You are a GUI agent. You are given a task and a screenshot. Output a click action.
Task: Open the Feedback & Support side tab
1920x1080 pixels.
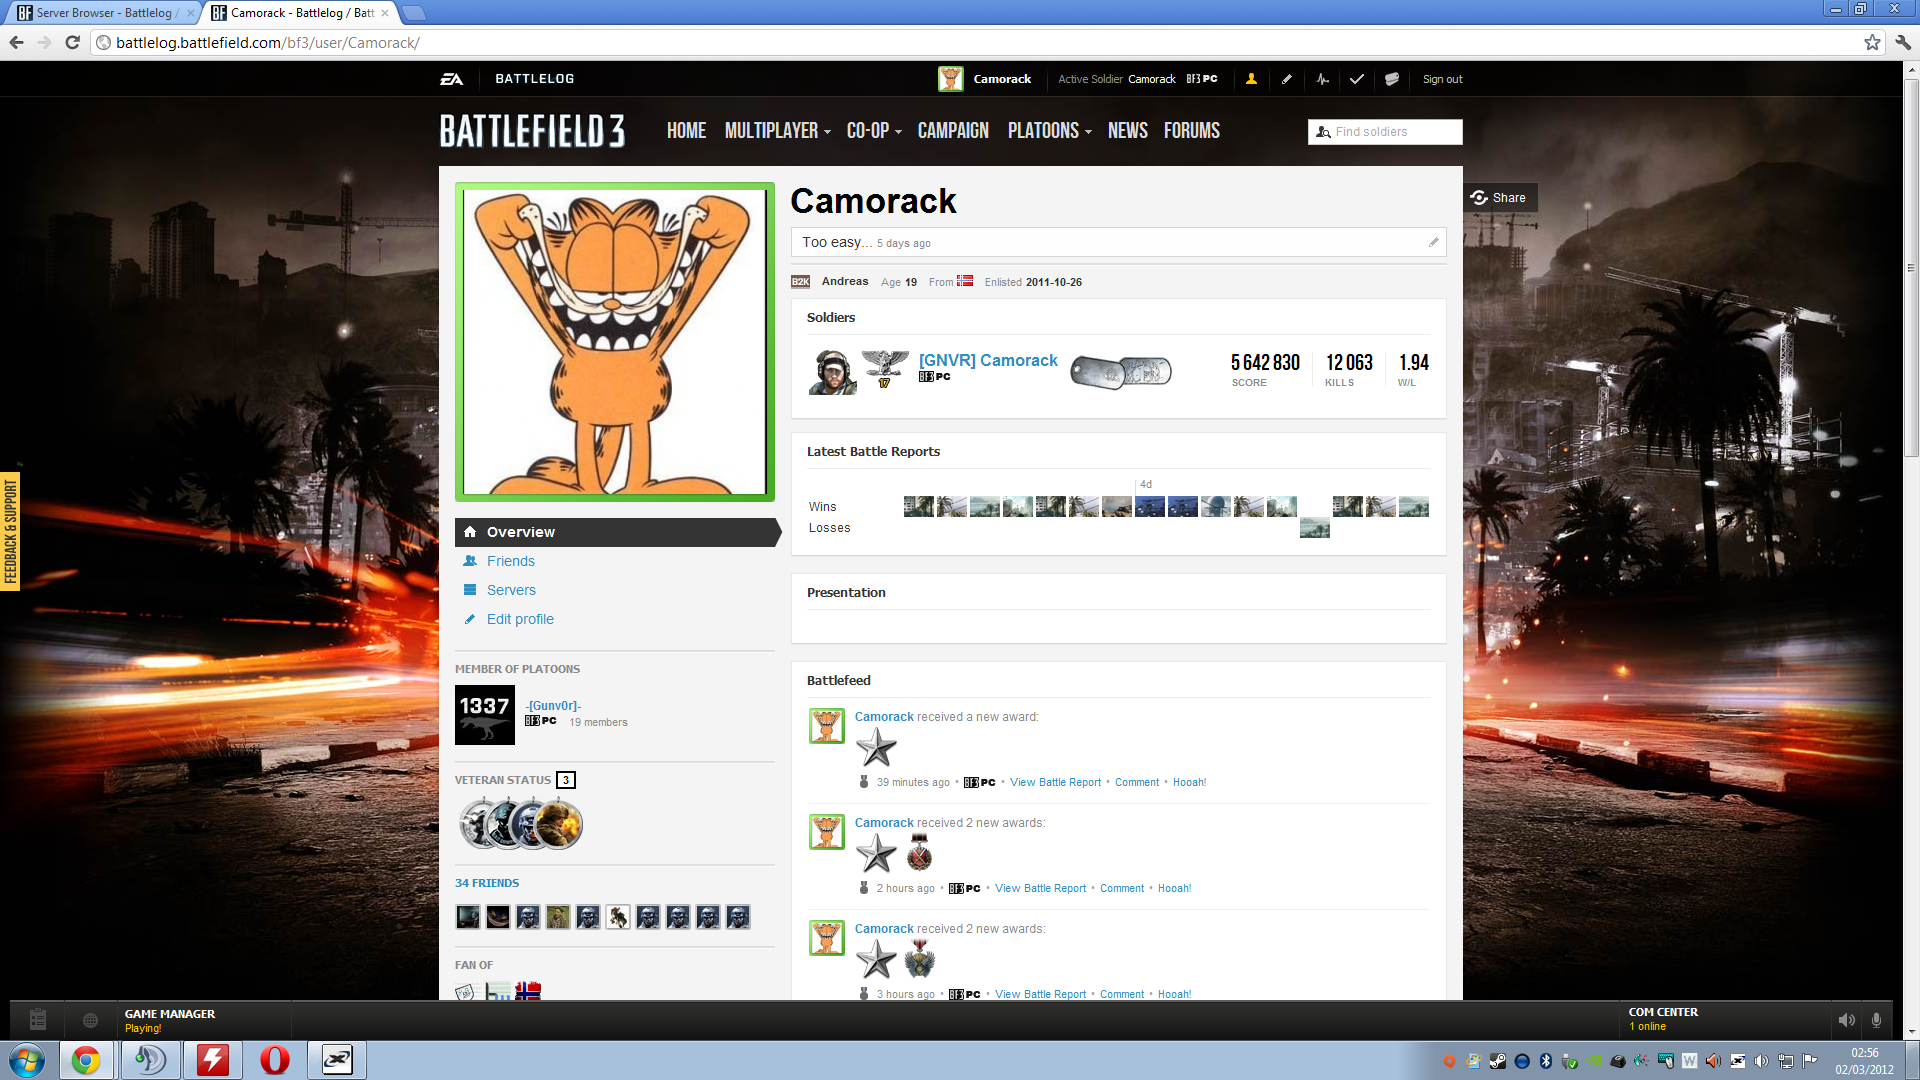(10, 531)
